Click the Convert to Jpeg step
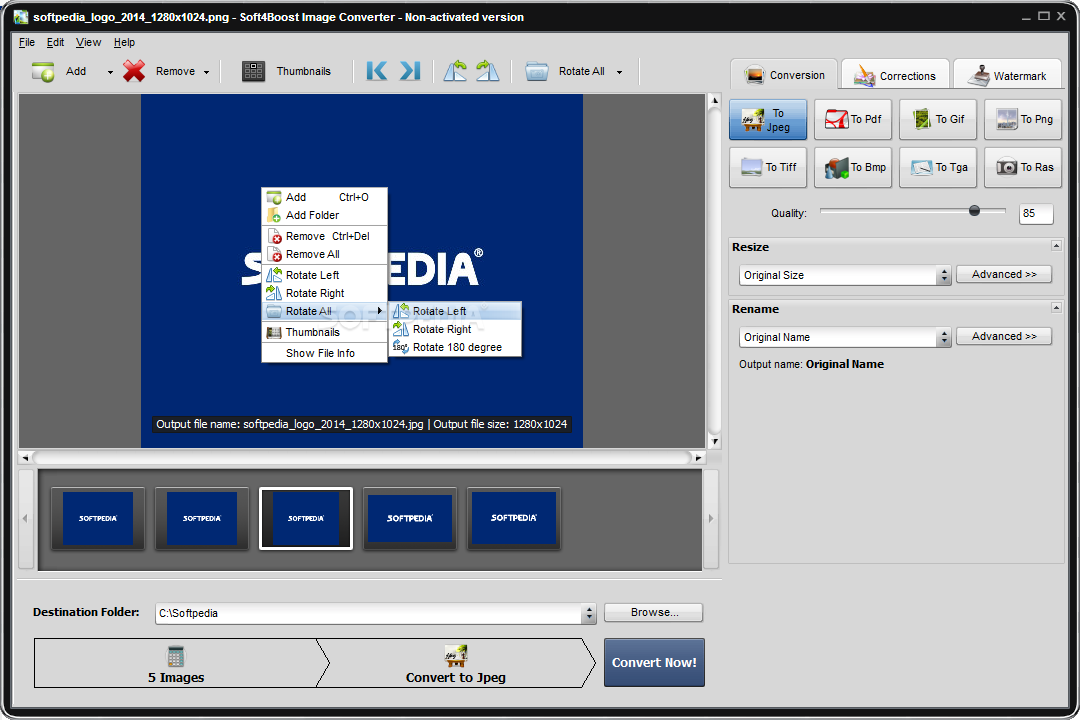The image size is (1080, 720). coord(455,664)
